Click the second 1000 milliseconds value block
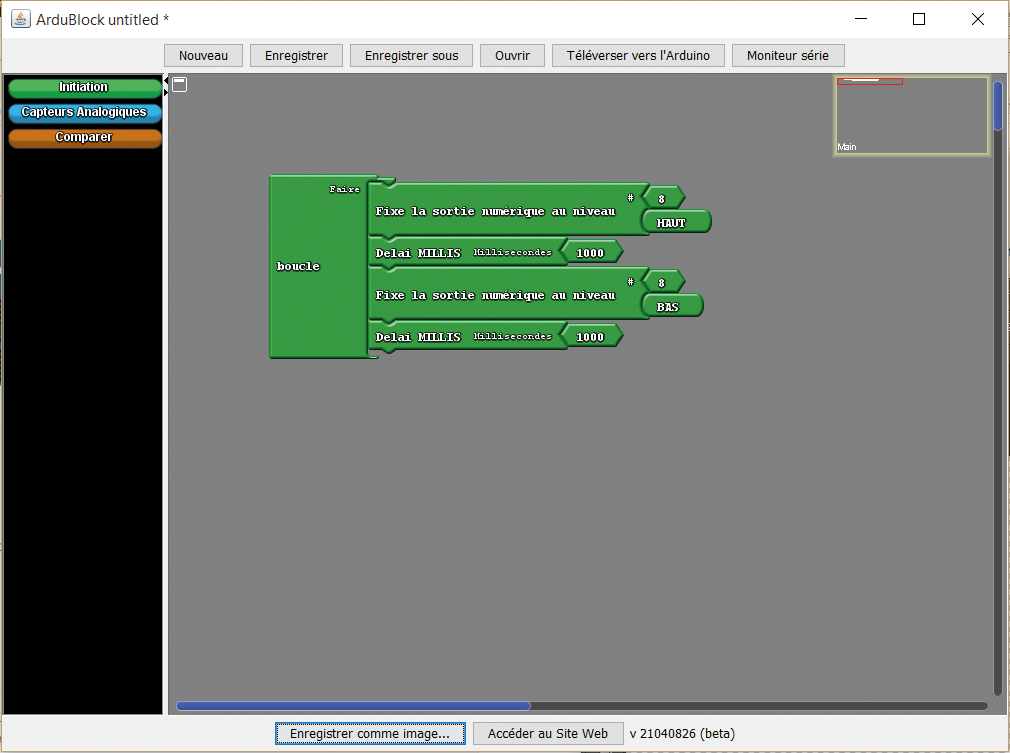This screenshot has width=1010, height=753. pos(591,337)
